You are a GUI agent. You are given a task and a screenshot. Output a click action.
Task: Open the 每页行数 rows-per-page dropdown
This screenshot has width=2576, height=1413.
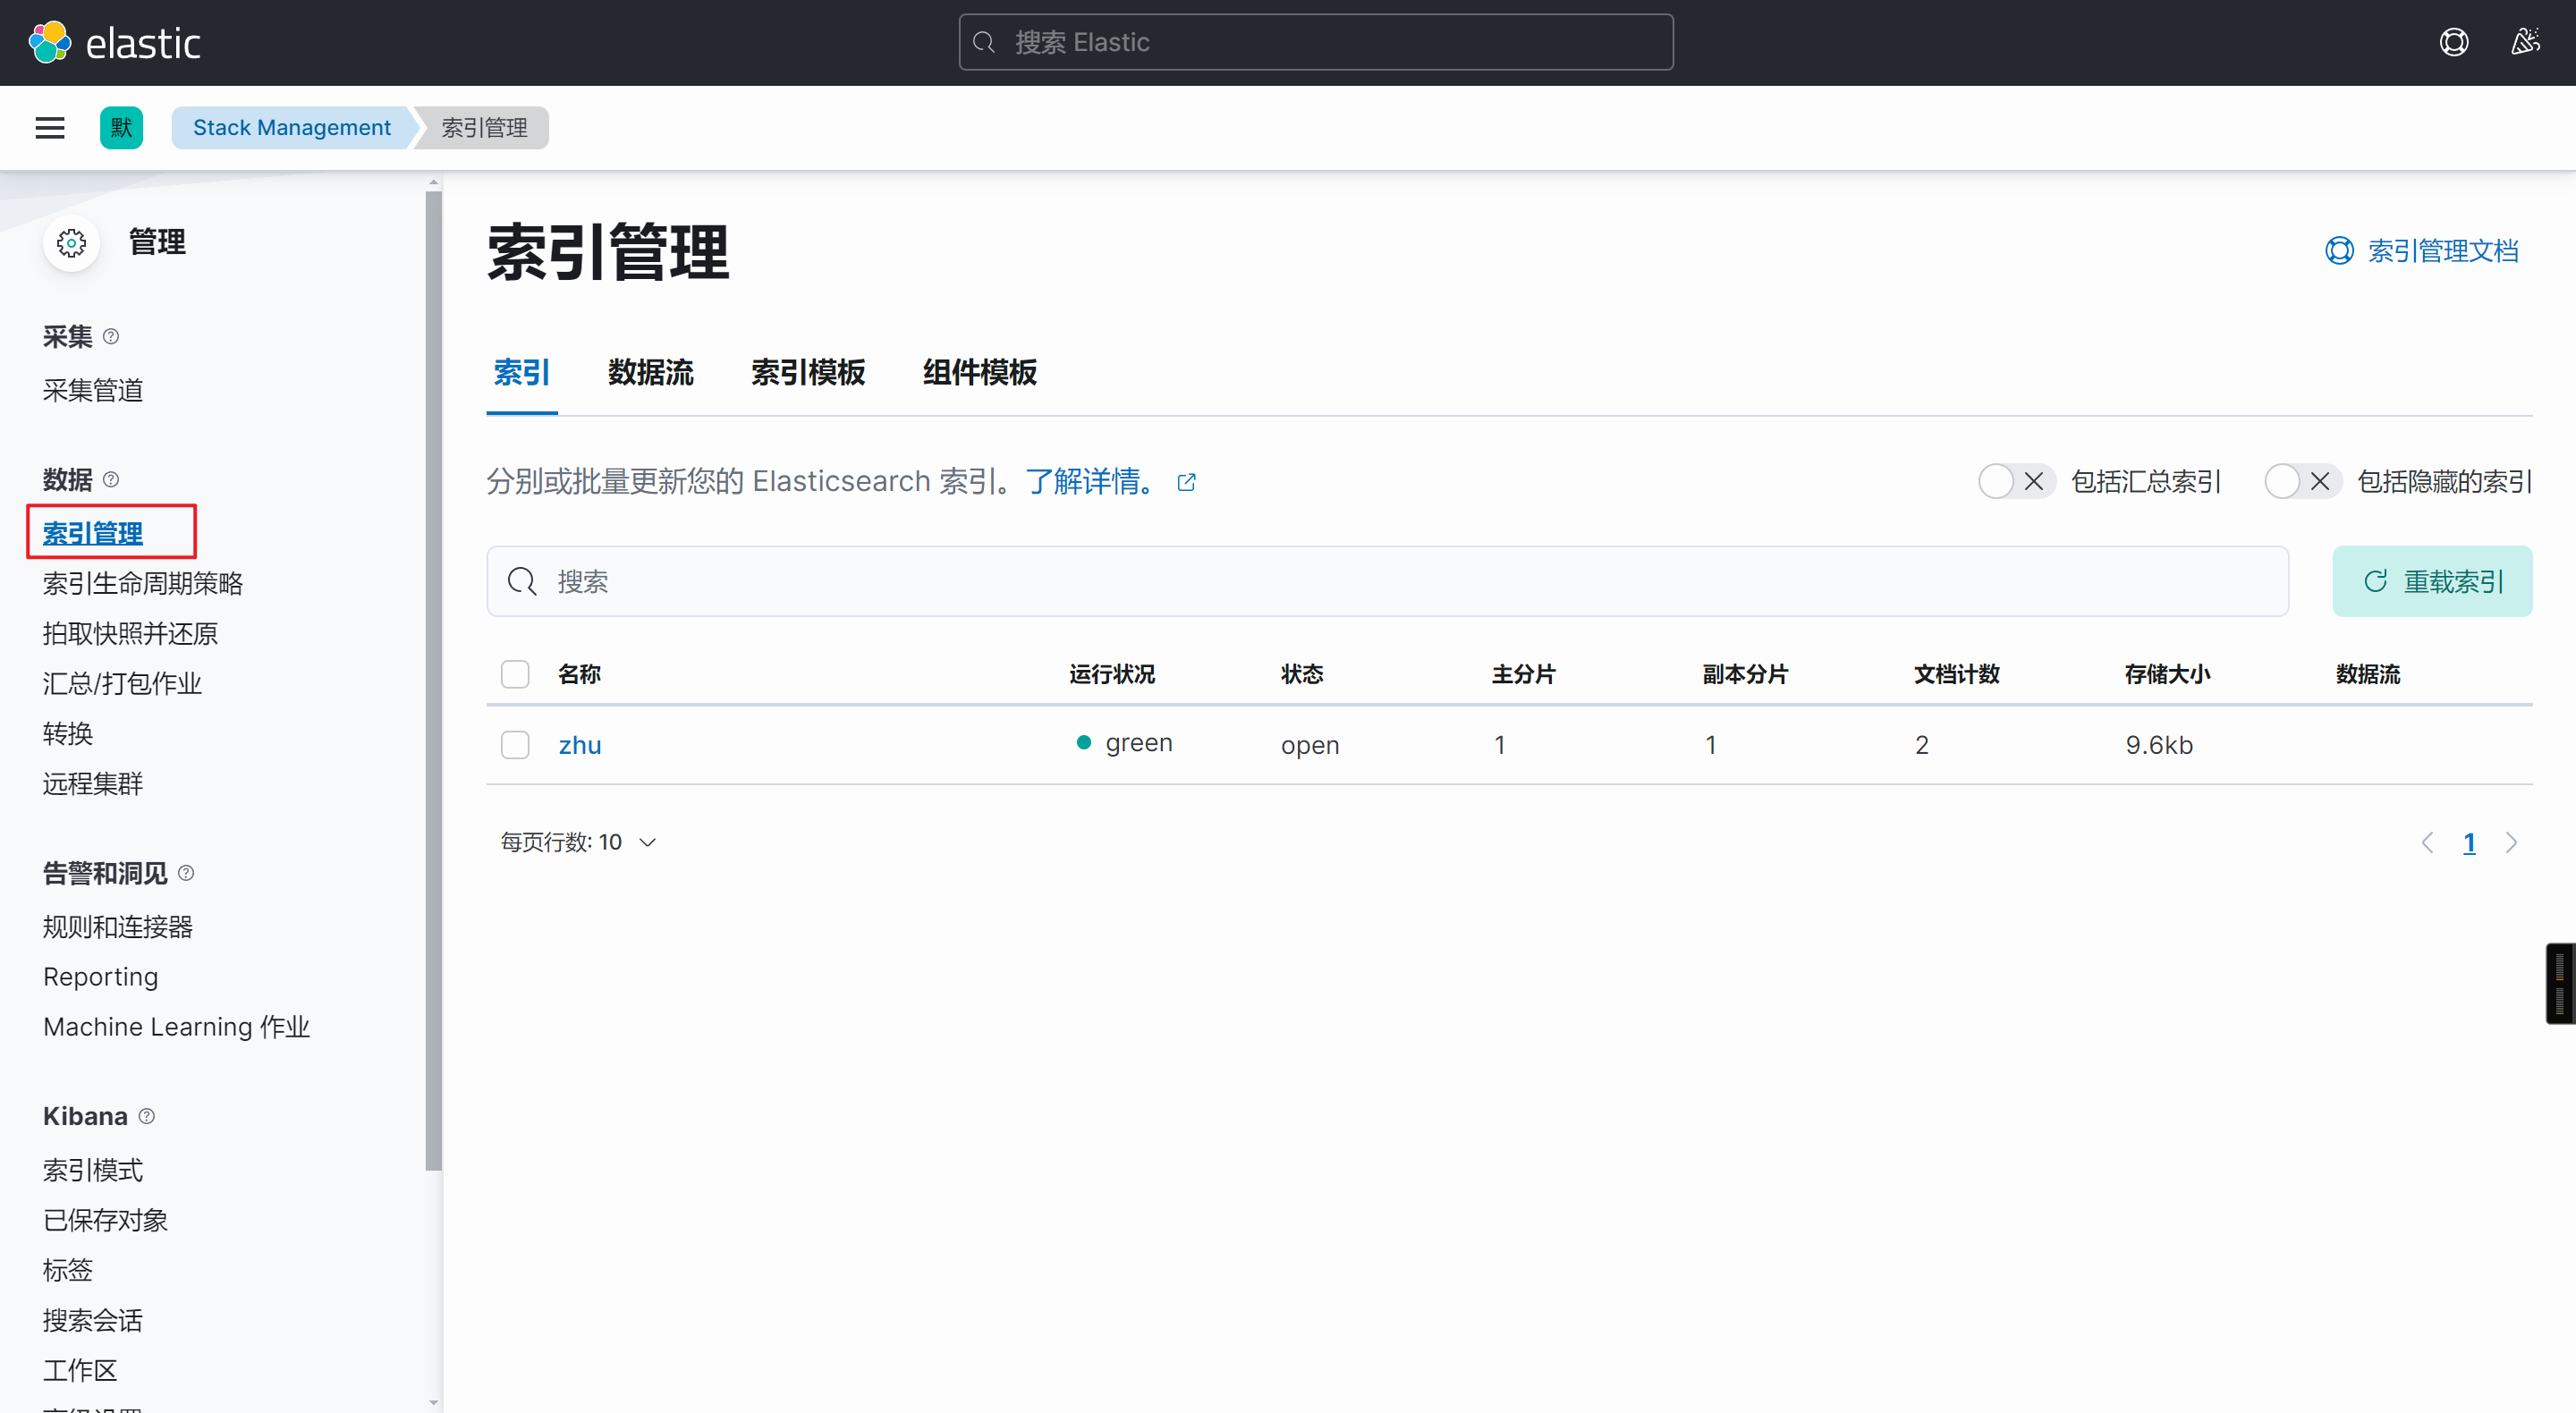tap(578, 843)
